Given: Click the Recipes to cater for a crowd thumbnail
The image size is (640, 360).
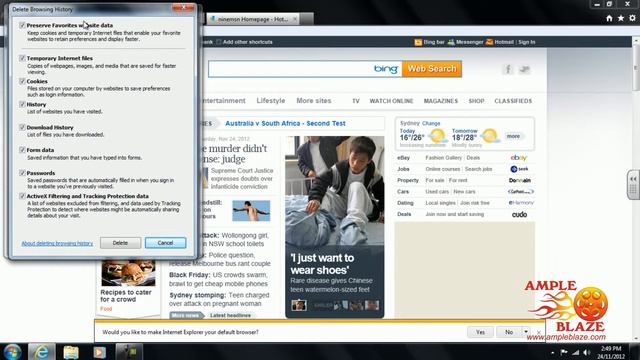Looking at the screenshot, I should click(x=128, y=273).
